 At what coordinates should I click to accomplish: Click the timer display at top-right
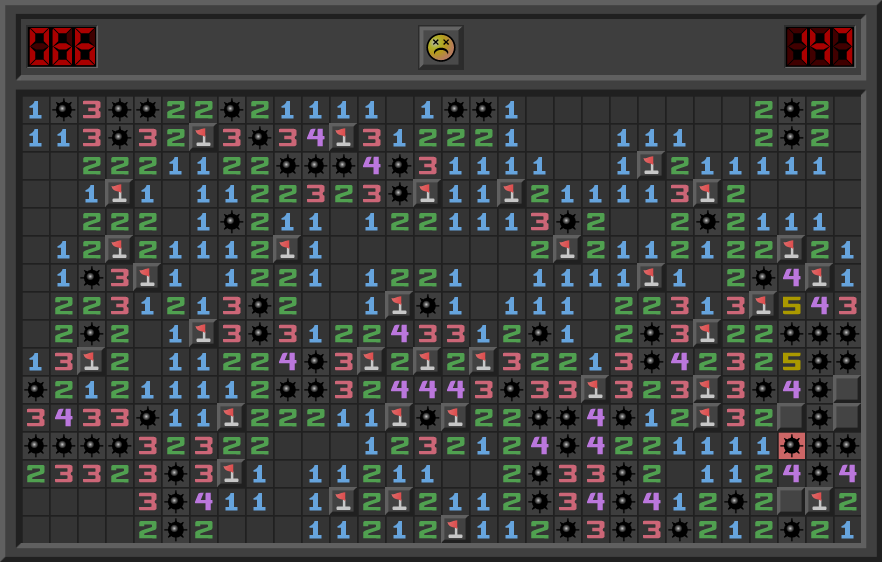pyautogui.click(x=819, y=47)
